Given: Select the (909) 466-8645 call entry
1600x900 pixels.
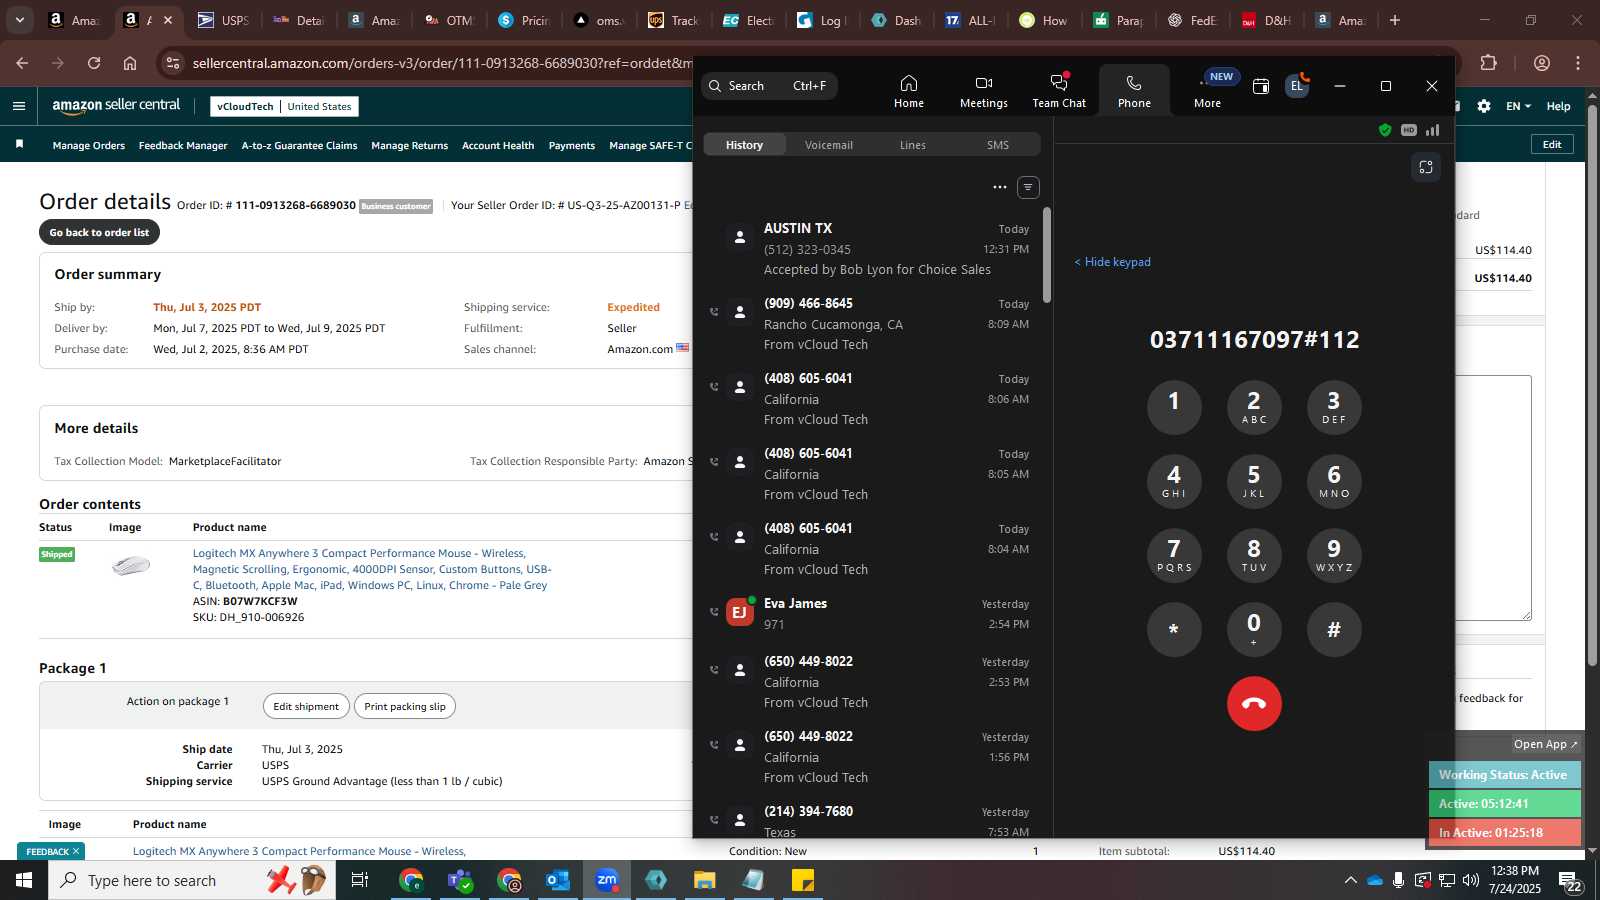Looking at the screenshot, I should [872, 324].
